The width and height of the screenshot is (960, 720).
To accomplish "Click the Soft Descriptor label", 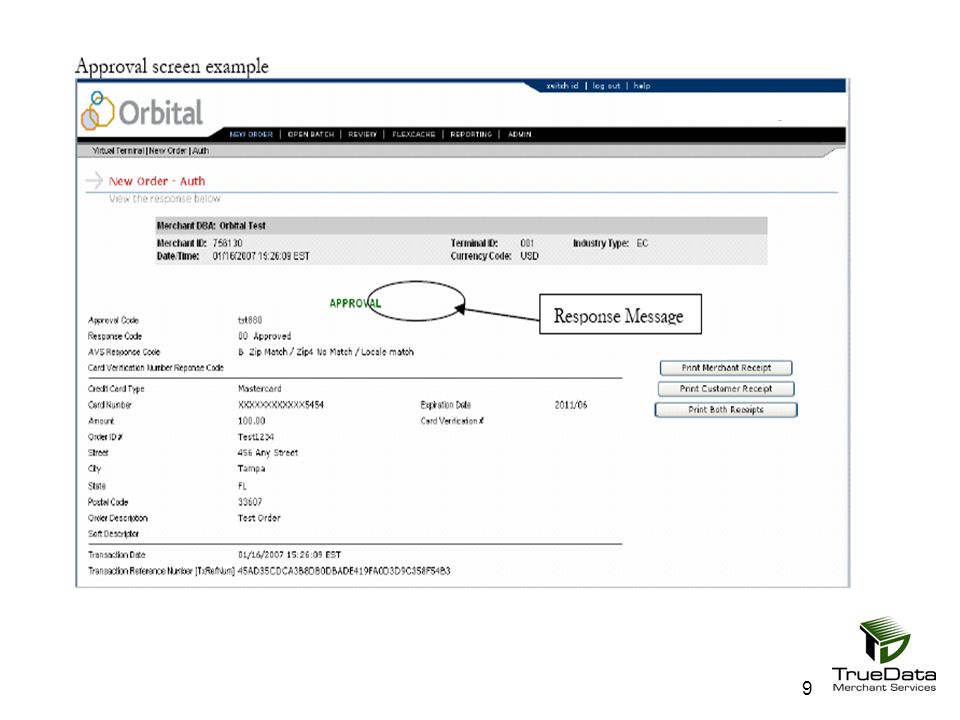I will point(113,534).
